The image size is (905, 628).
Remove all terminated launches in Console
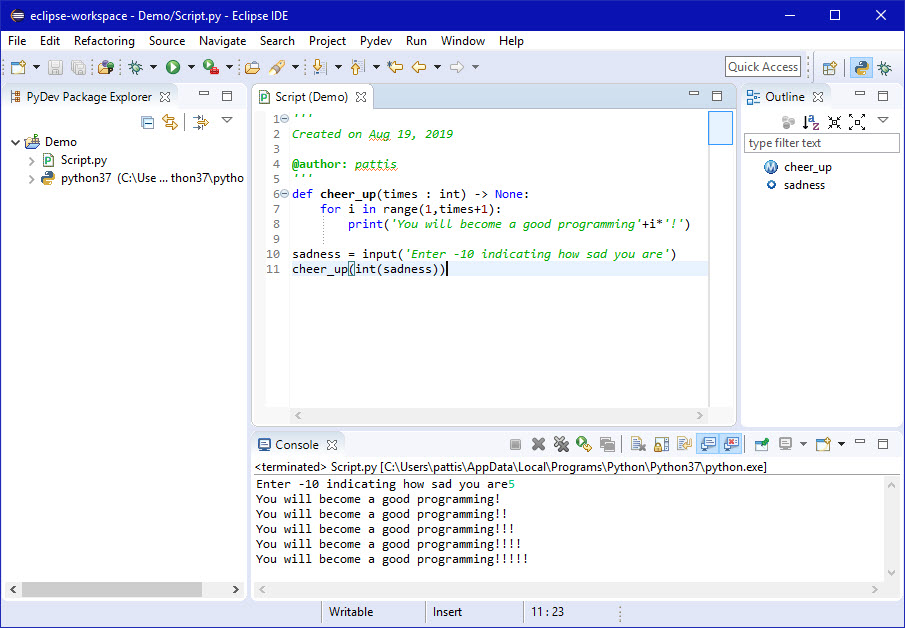561,444
